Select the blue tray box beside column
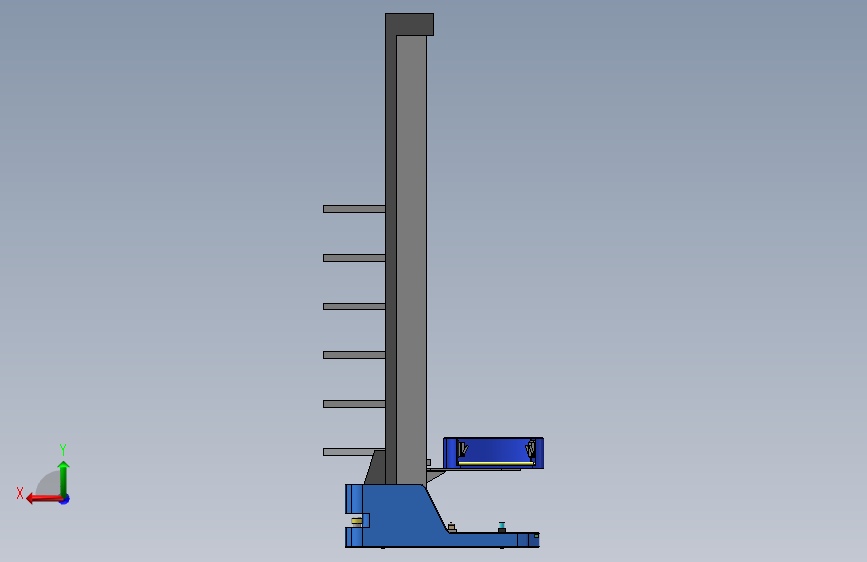The image size is (867, 562). tap(493, 453)
